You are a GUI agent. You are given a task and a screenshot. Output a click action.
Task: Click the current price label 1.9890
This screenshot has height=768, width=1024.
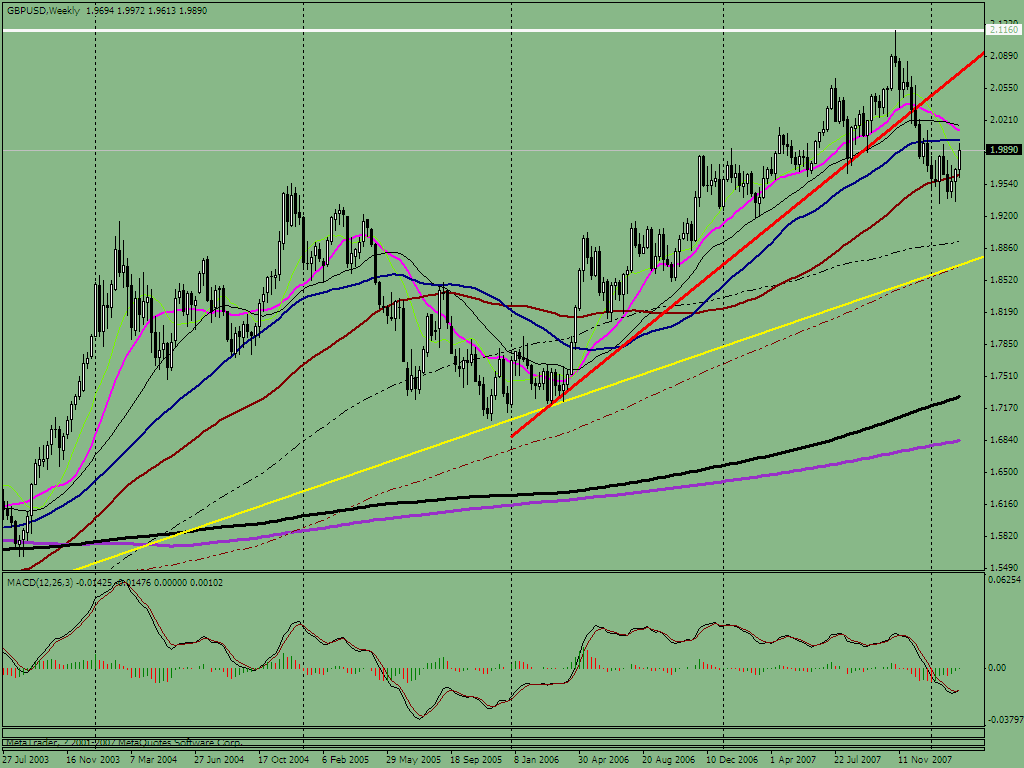1003,150
